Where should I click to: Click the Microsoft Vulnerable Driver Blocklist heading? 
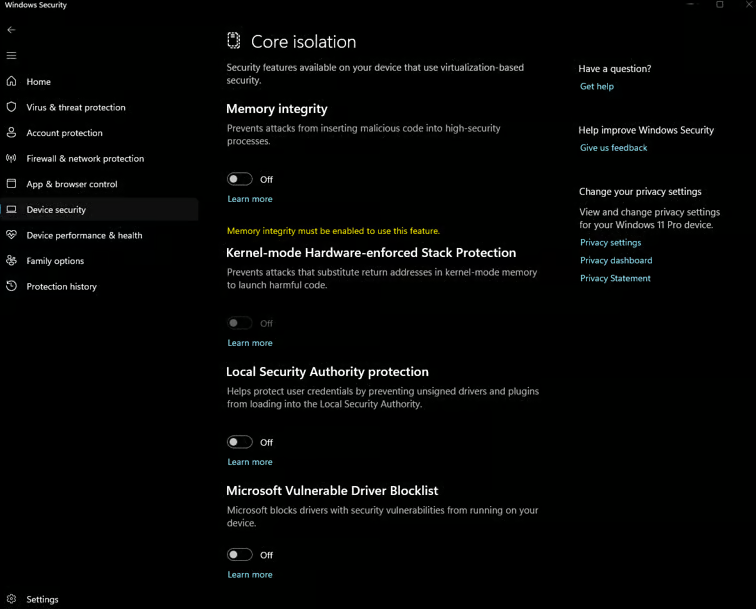pyautogui.click(x=332, y=490)
